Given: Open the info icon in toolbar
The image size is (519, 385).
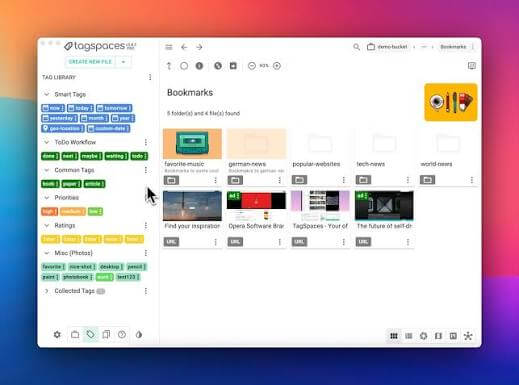Looking at the screenshot, I should click(x=199, y=66).
